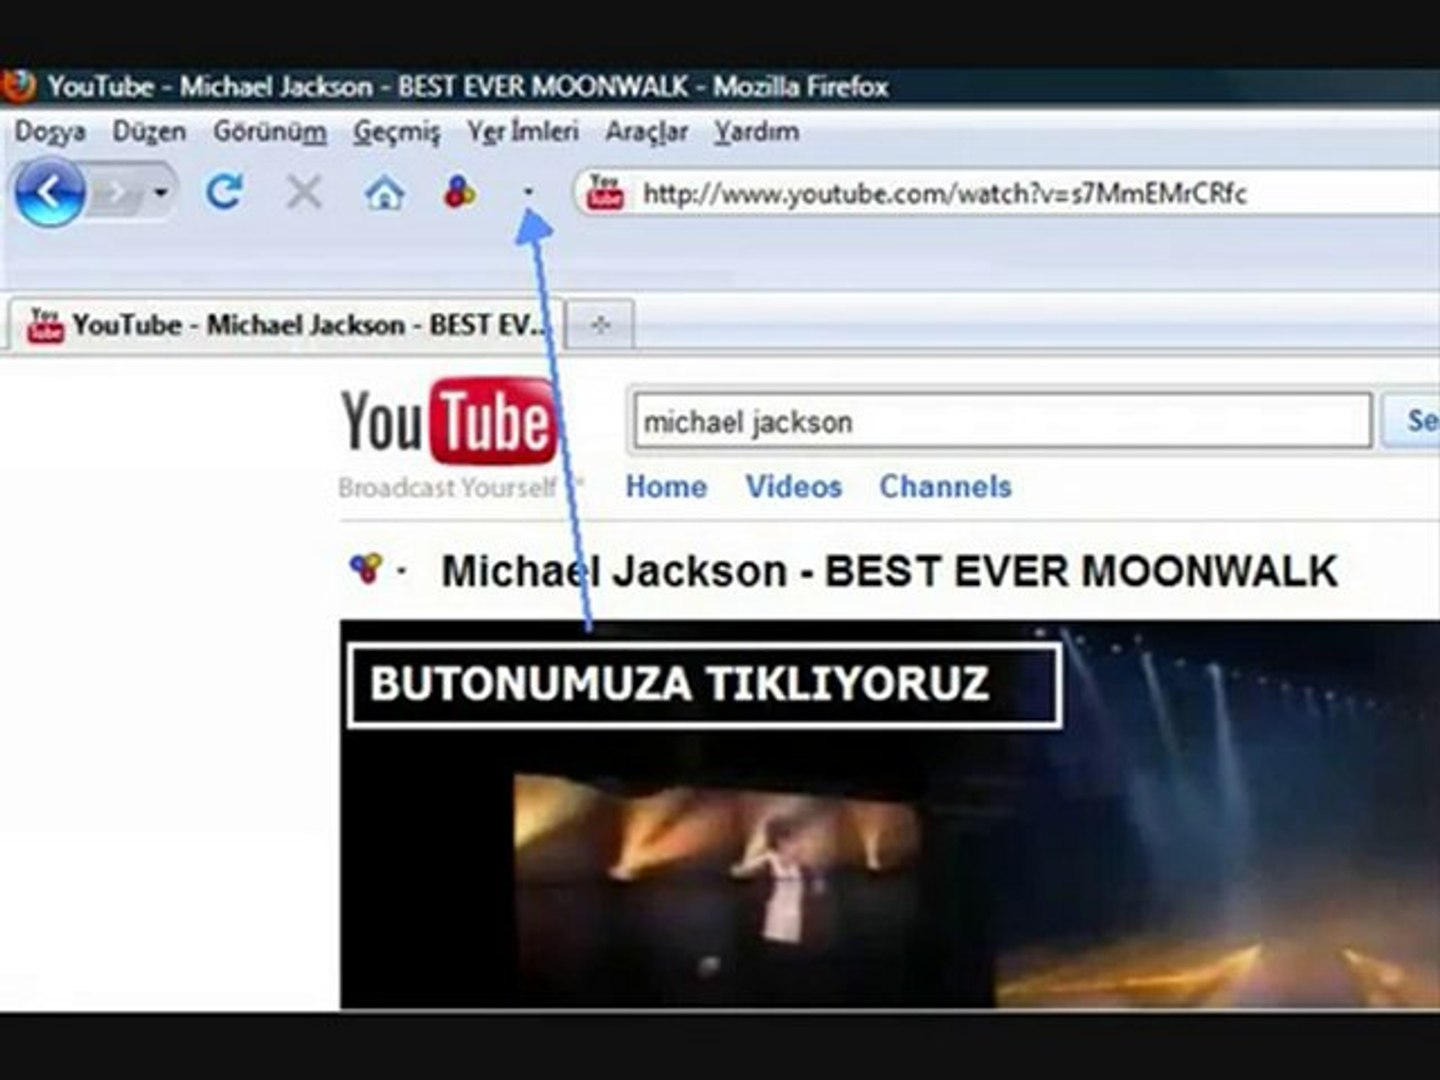Click the Firefox icon in title bar
This screenshot has height=1080, width=1440.
(18, 87)
